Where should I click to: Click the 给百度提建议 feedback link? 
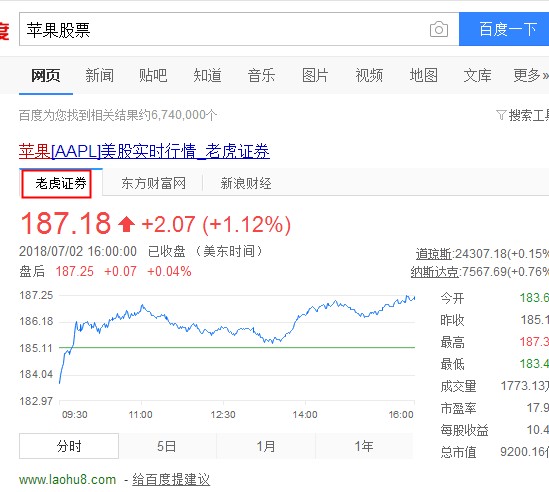[171, 479]
